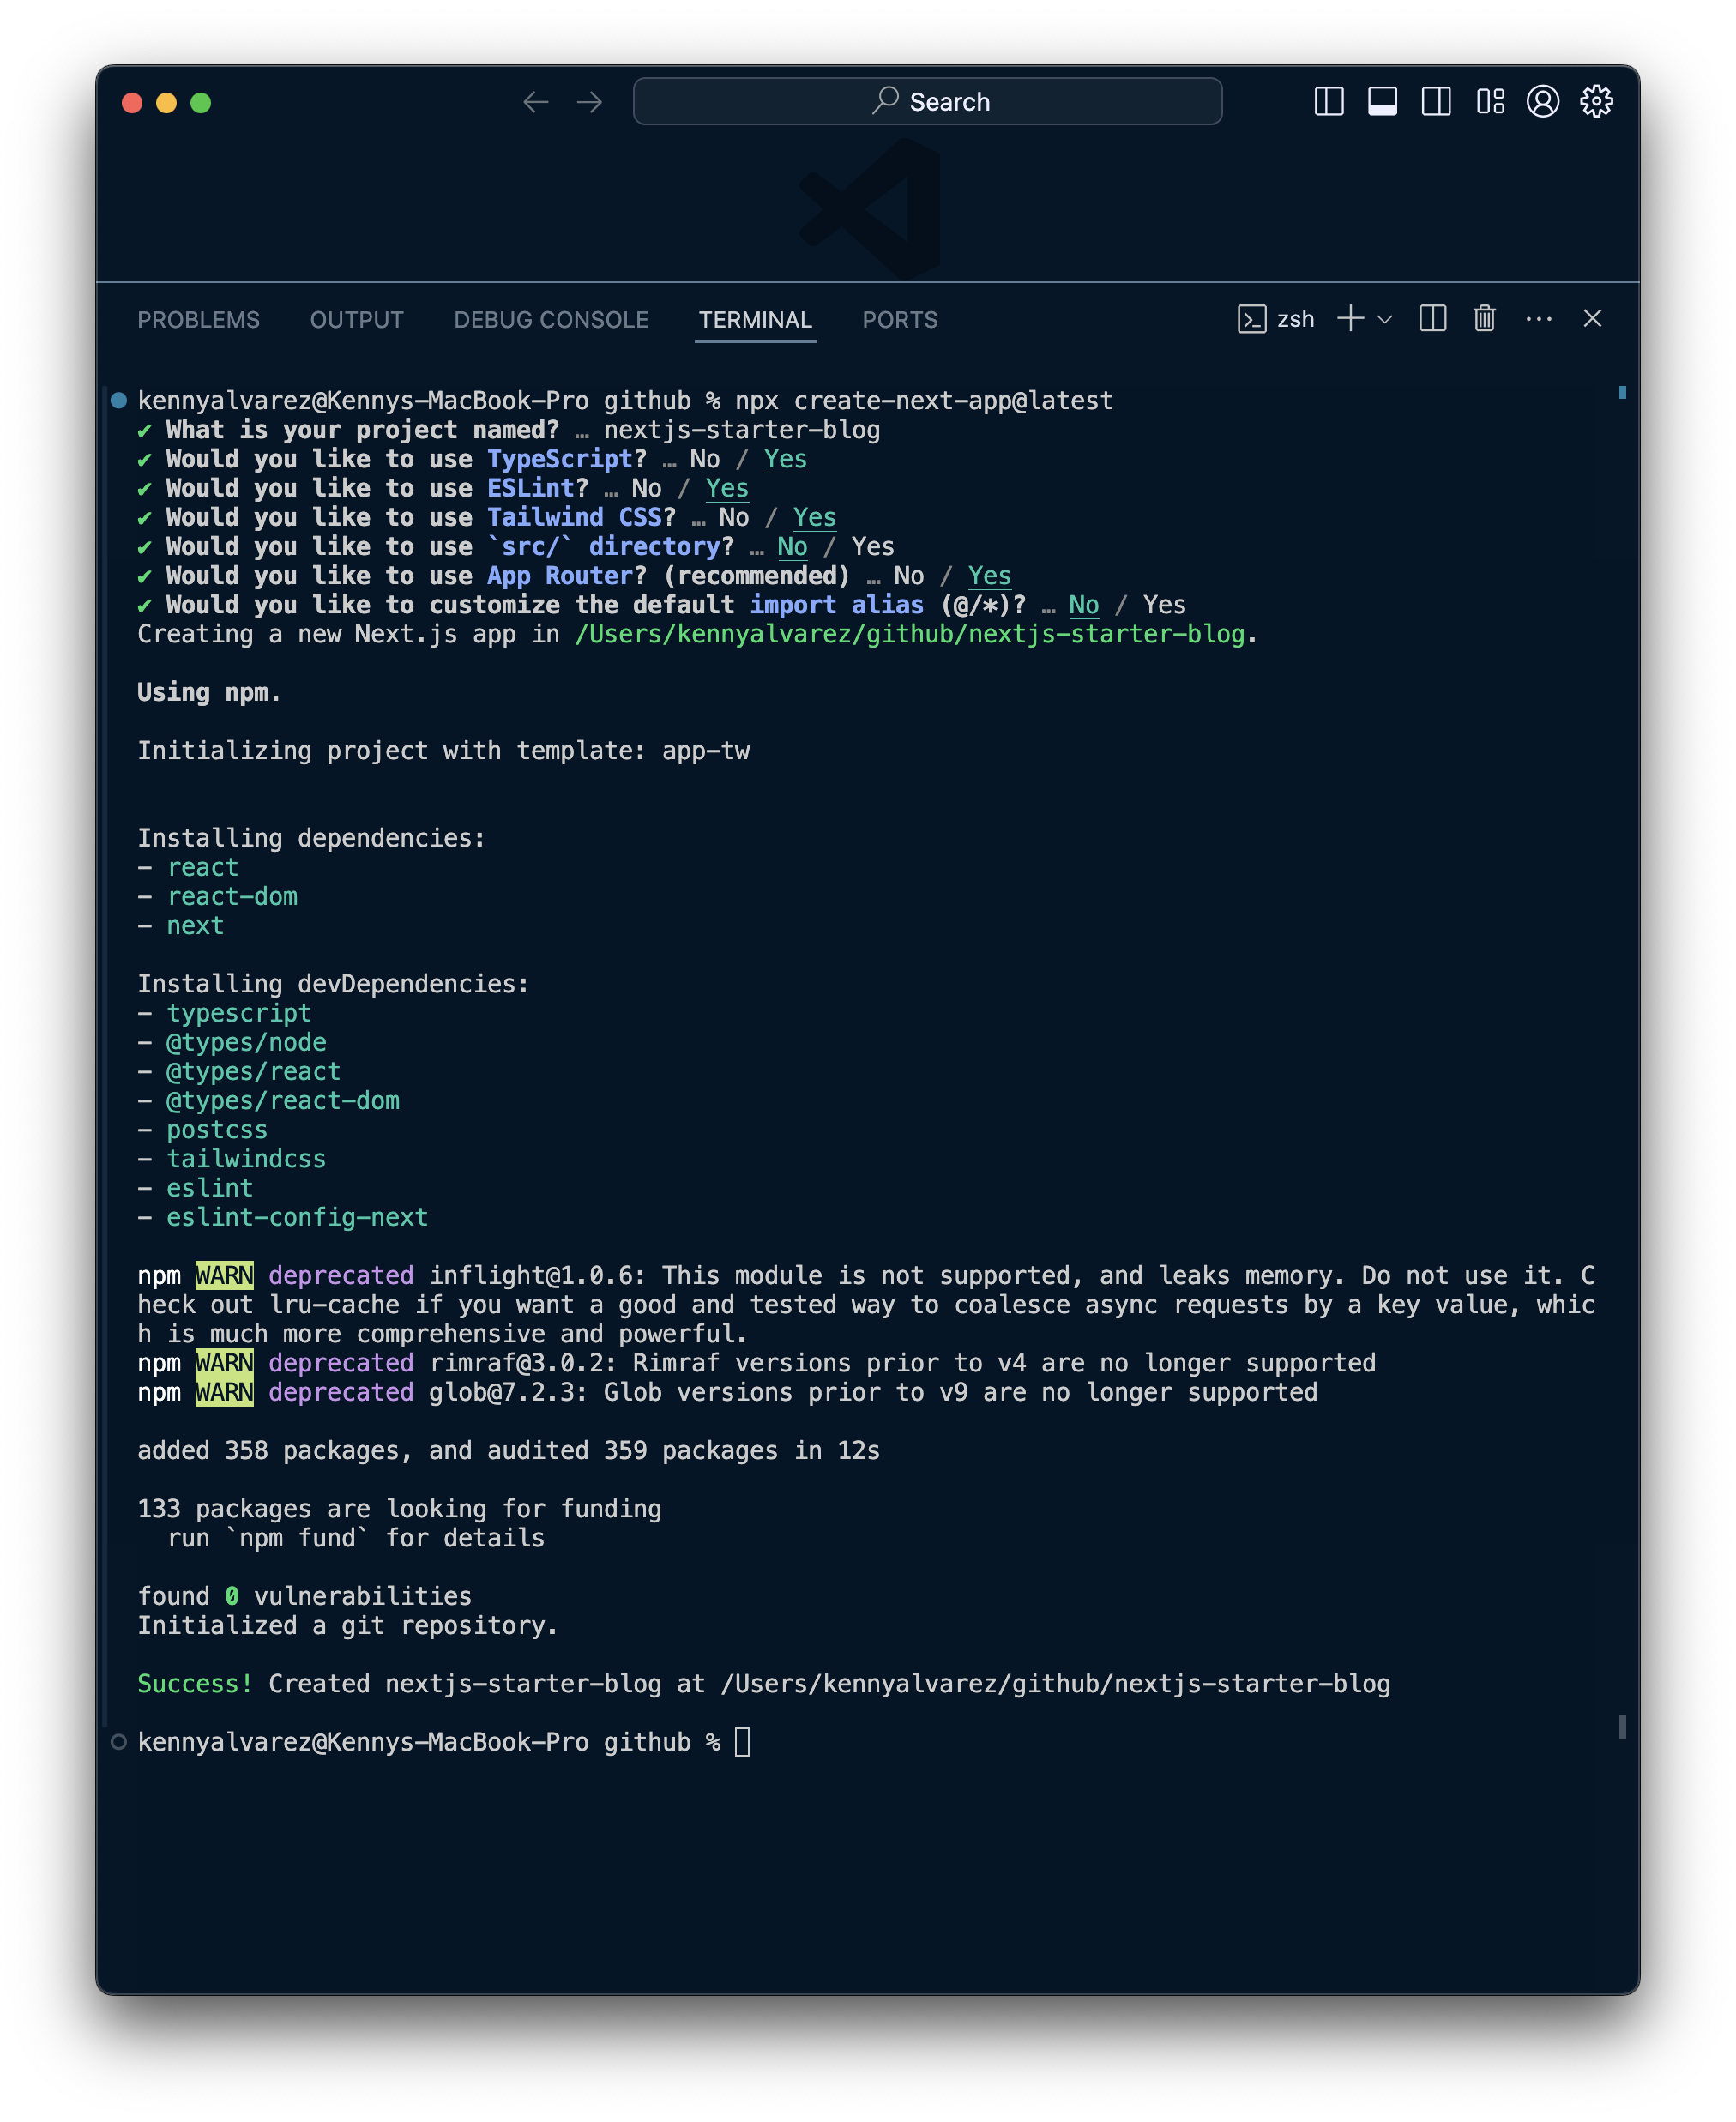Click the red macOS close window button
This screenshot has width=1736, height=2122.
(x=132, y=103)
